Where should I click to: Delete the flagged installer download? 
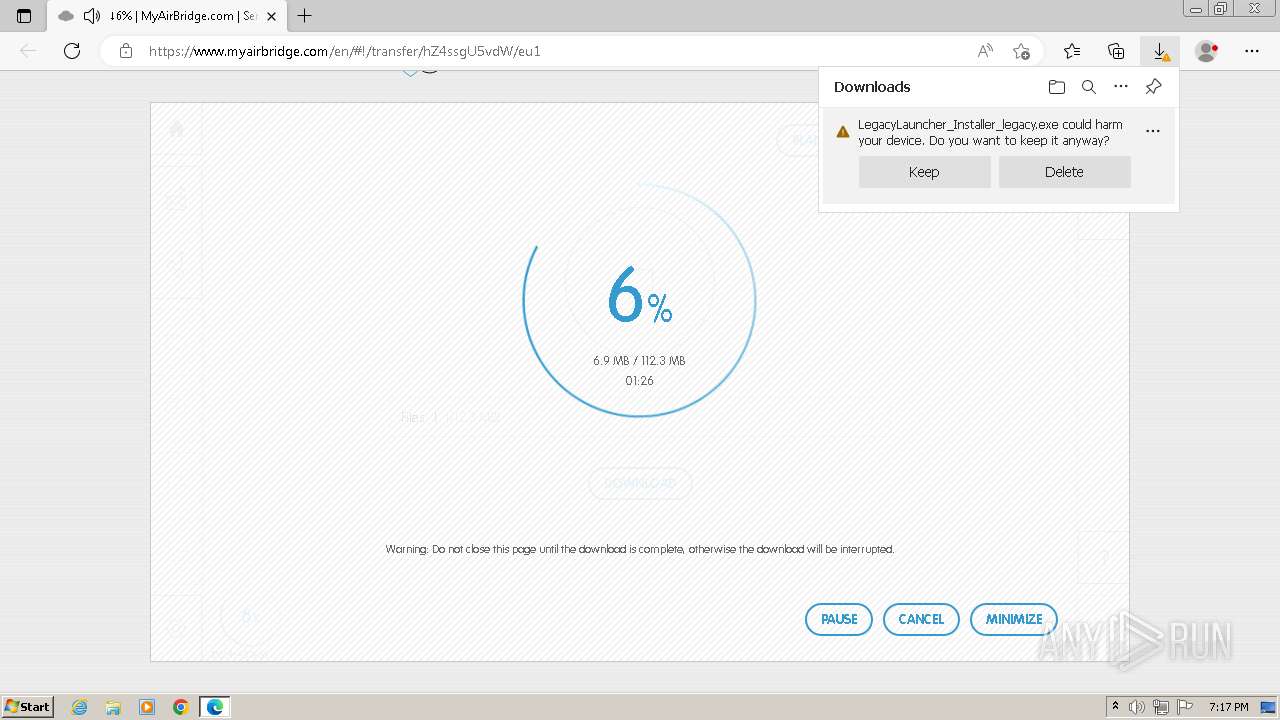tap(1064, 172)
